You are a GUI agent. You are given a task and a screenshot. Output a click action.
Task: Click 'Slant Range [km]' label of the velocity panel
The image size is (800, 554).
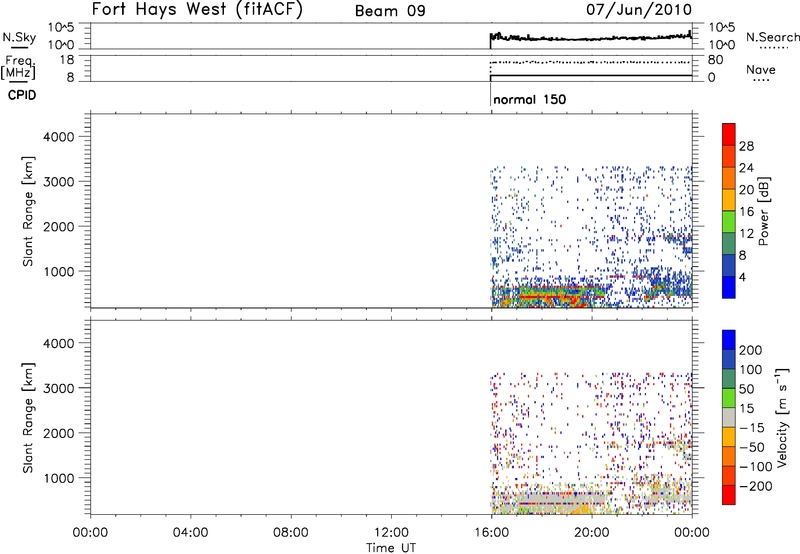tap(28, 418)
